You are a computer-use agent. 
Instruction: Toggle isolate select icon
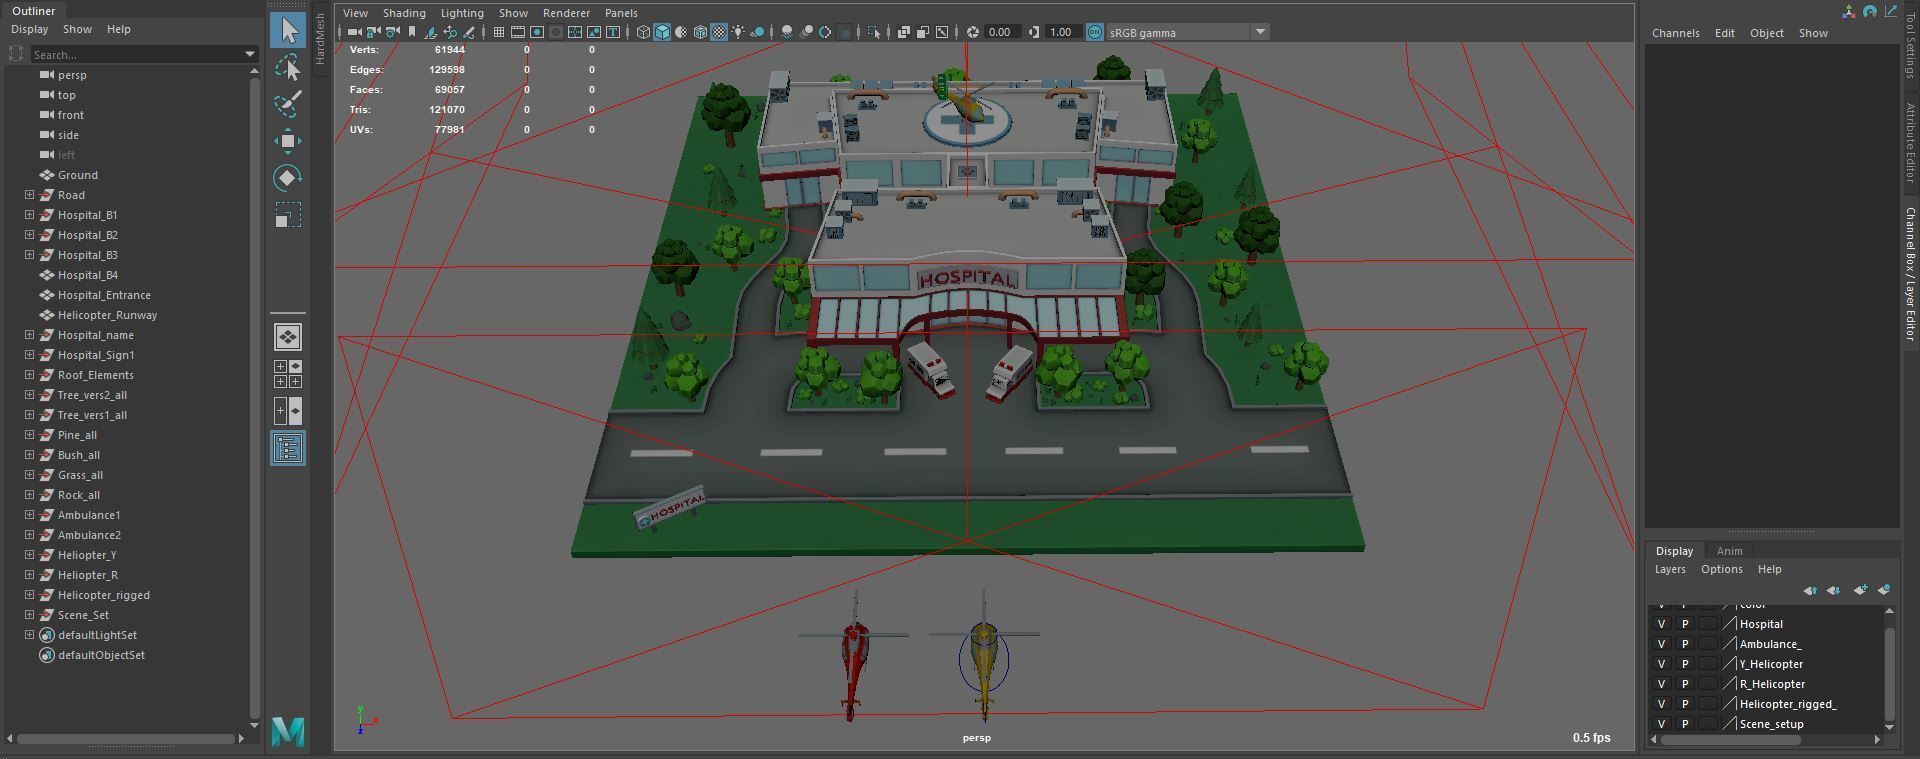(874, 32)
